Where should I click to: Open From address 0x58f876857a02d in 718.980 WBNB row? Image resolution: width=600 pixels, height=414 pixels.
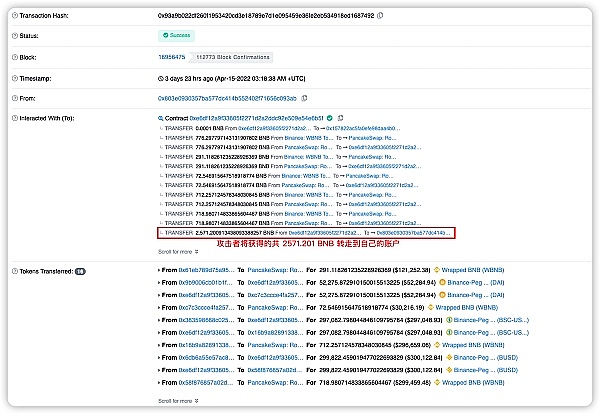[x=206, y=382]
